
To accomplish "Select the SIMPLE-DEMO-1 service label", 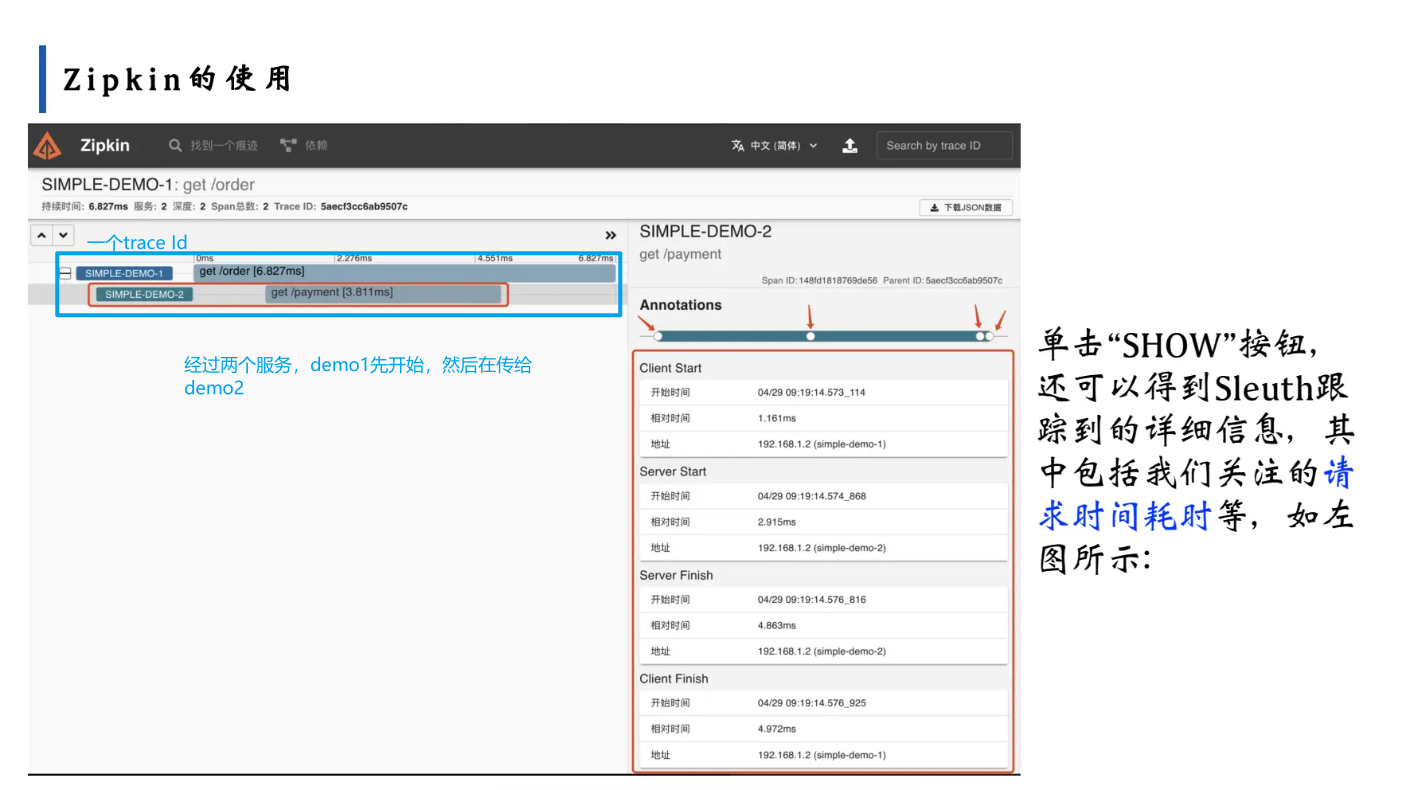I will [124, 273].
